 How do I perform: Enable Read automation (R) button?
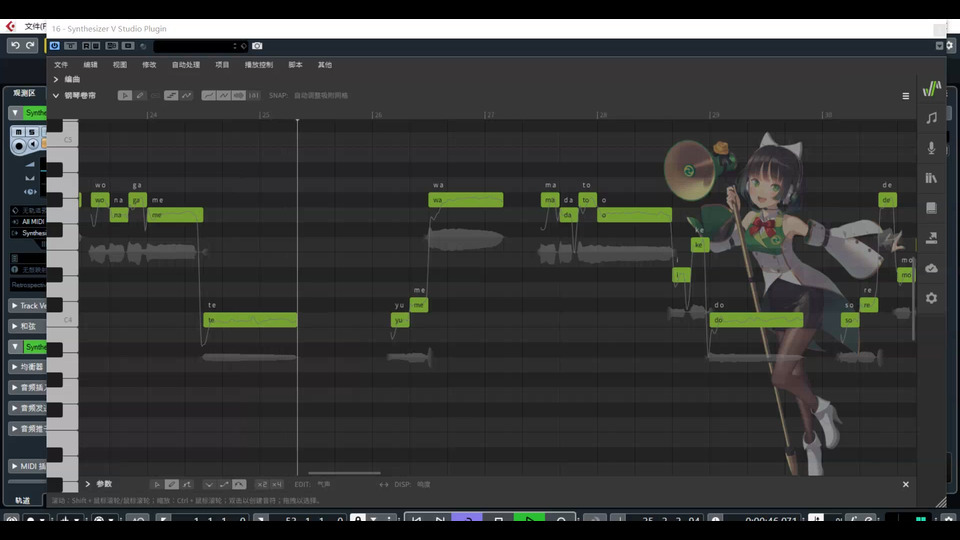[86, 46]
